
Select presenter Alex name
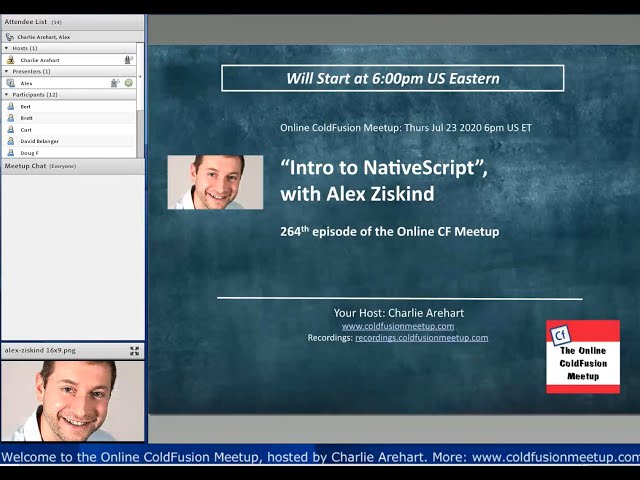tap(26, 83)
